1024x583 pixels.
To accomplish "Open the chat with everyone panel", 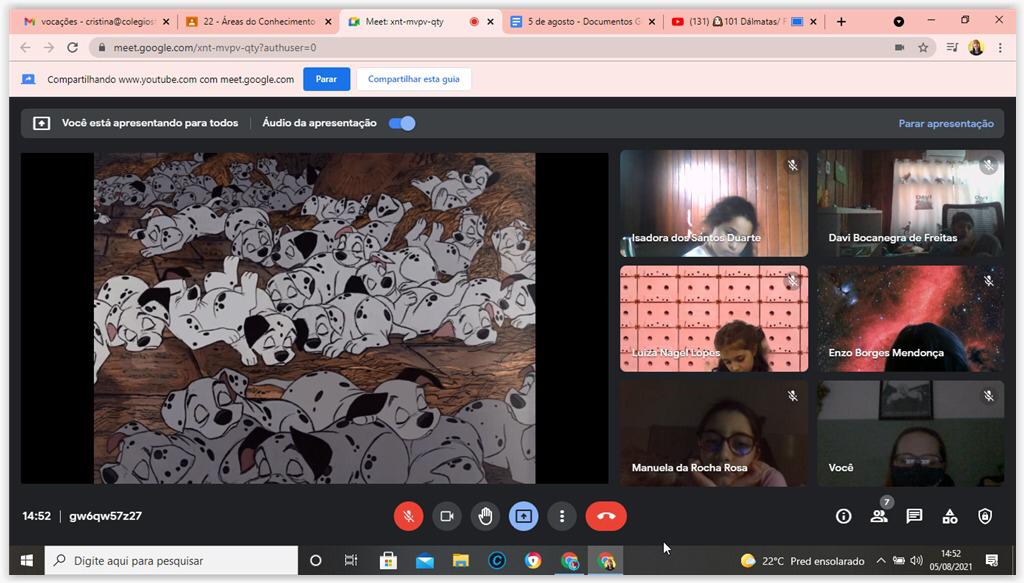I will [x=914, y=516].
